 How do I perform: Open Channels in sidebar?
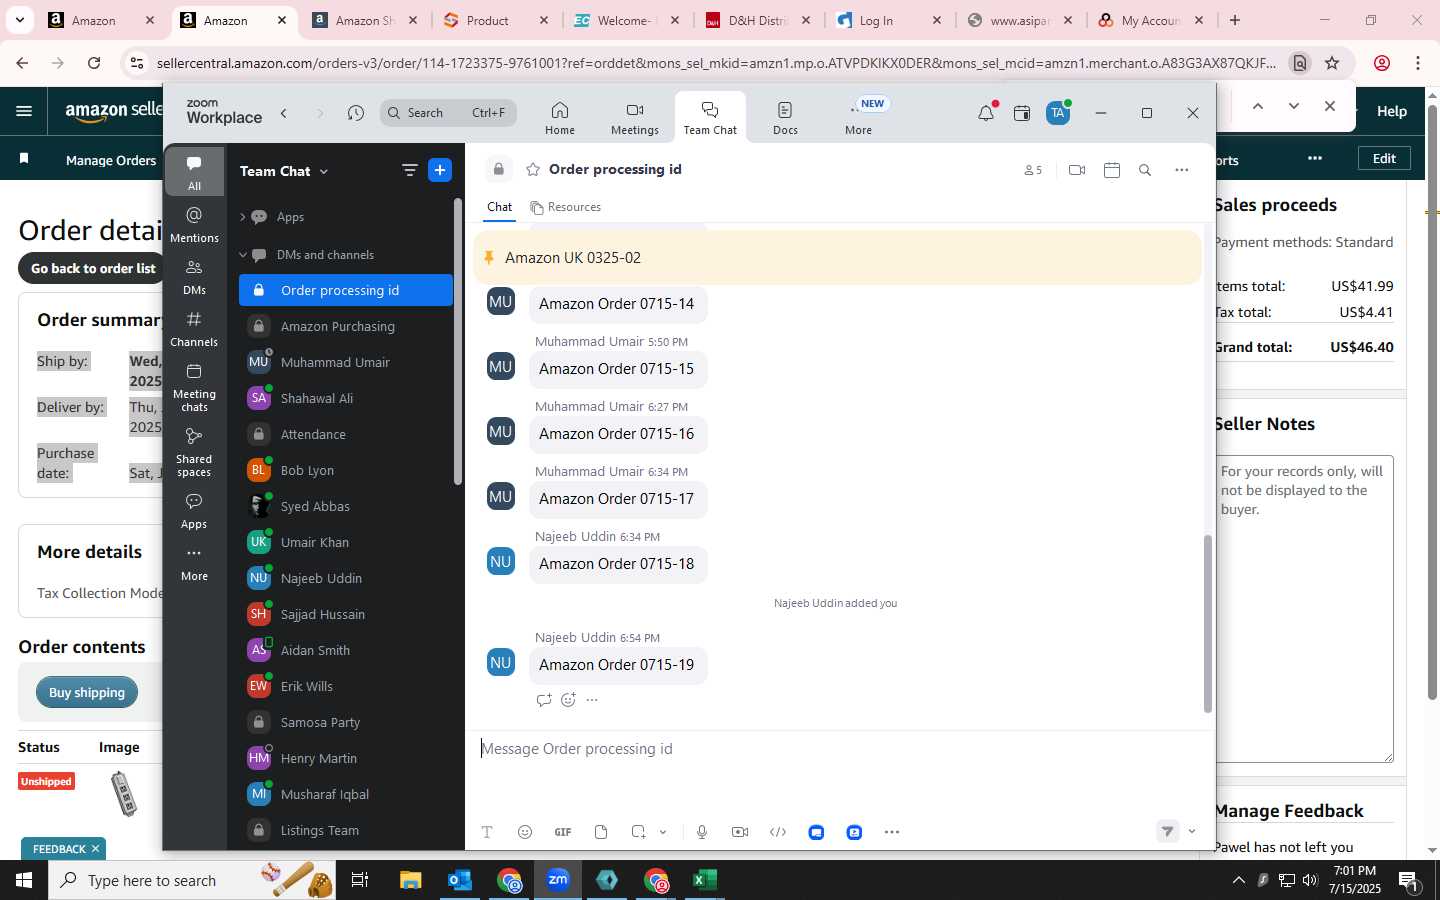coord(194,329)
